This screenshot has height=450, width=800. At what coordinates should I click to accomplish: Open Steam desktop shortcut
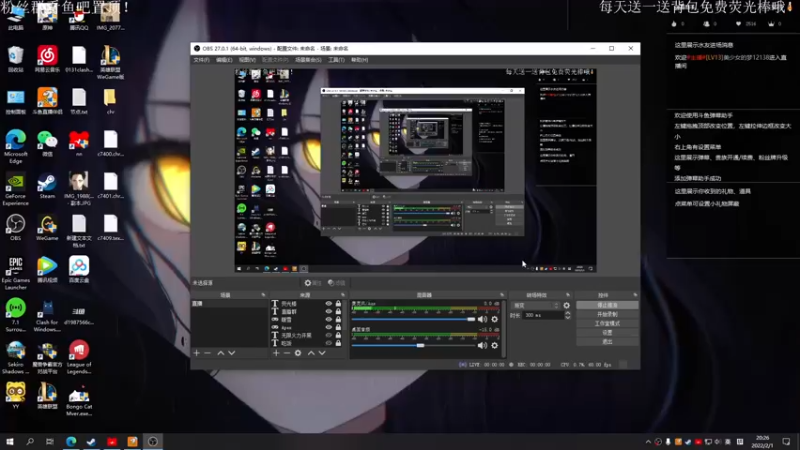click(x=47, y=186)
